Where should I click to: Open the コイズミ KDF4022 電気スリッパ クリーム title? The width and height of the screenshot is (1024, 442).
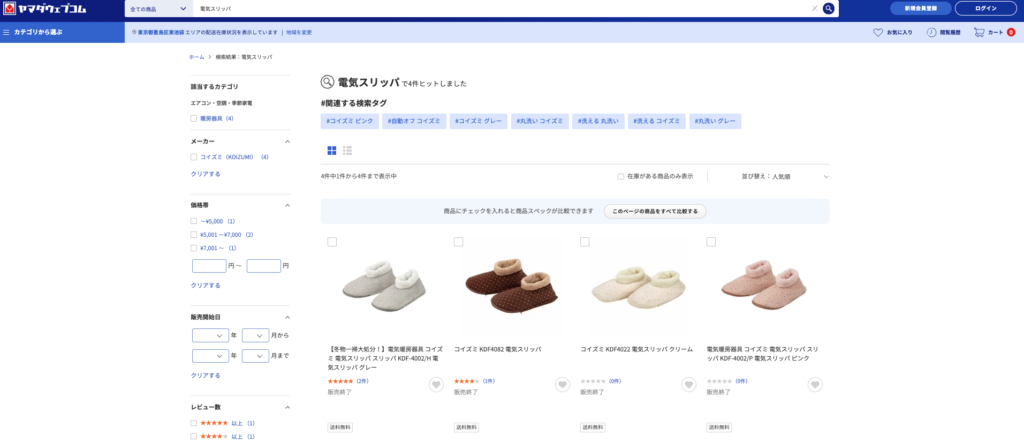637,349
